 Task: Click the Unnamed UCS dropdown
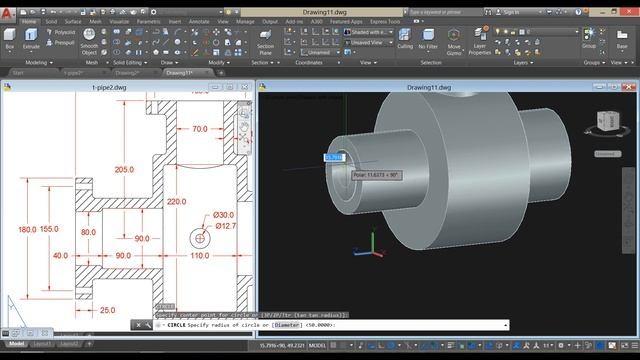pos(320,52)
